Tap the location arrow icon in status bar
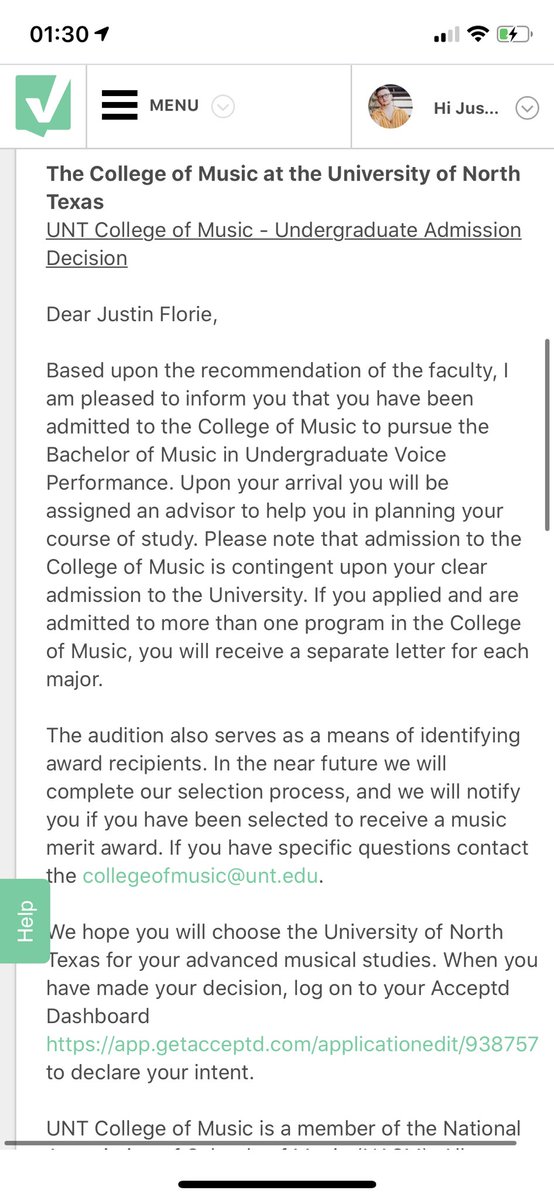The width and height of the screenshot is (554, 1200). 102,34
